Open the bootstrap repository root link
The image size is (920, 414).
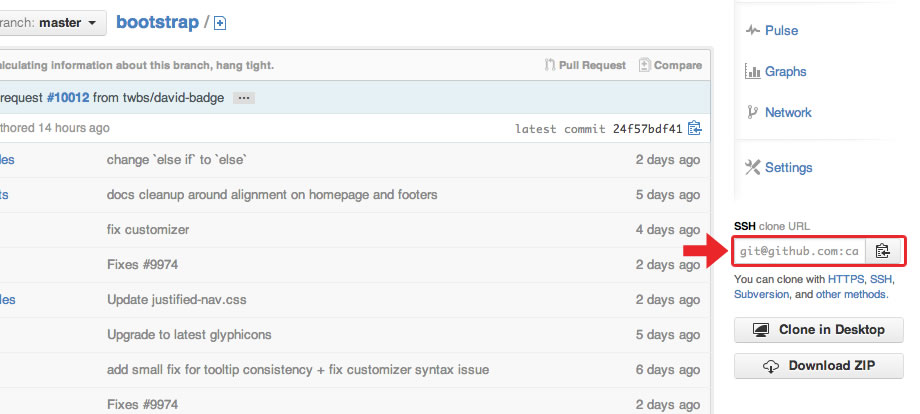157,22
